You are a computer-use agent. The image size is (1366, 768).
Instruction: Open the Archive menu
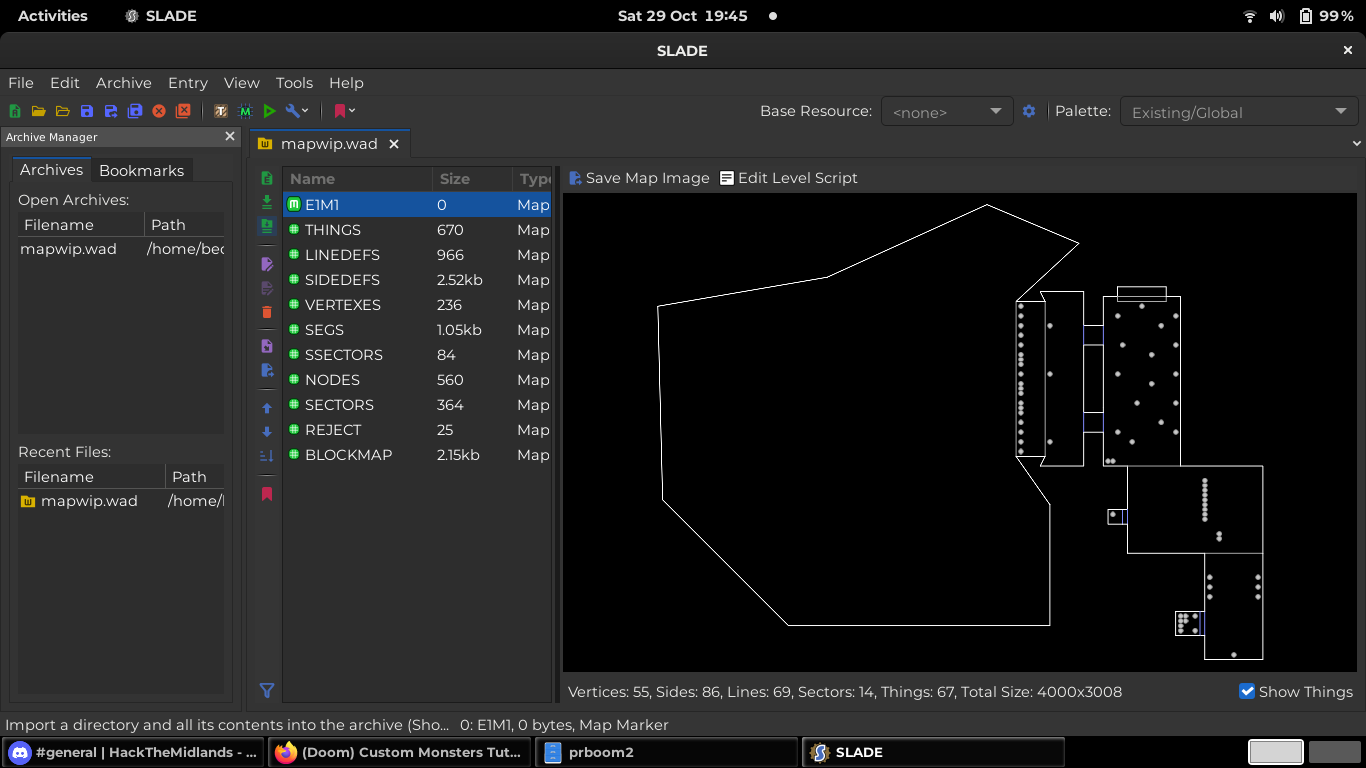click(x=123, y=83)
